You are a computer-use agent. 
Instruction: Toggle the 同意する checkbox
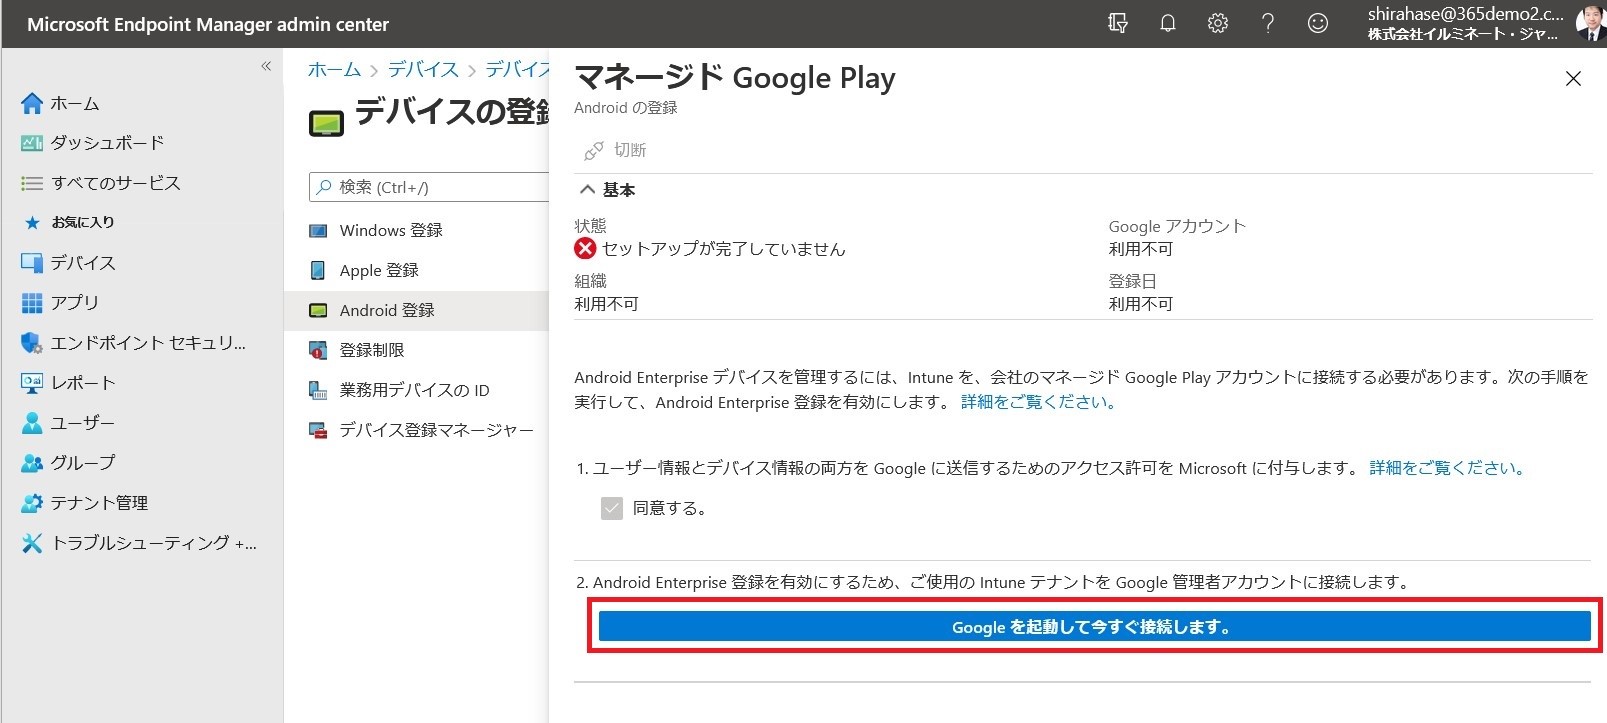pos(612,508)
